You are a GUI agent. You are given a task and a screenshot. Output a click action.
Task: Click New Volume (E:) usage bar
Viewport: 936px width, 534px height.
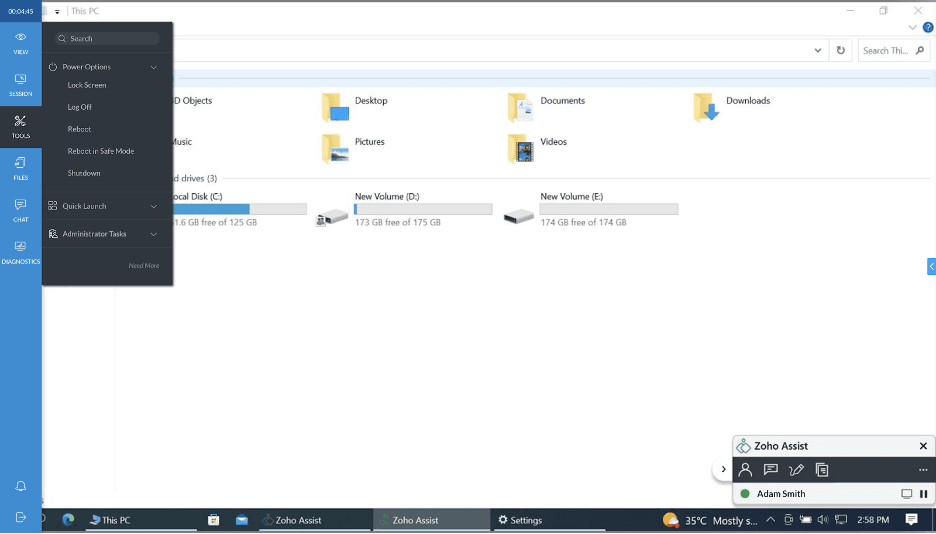pyautogui.click(x=609, y=209)
